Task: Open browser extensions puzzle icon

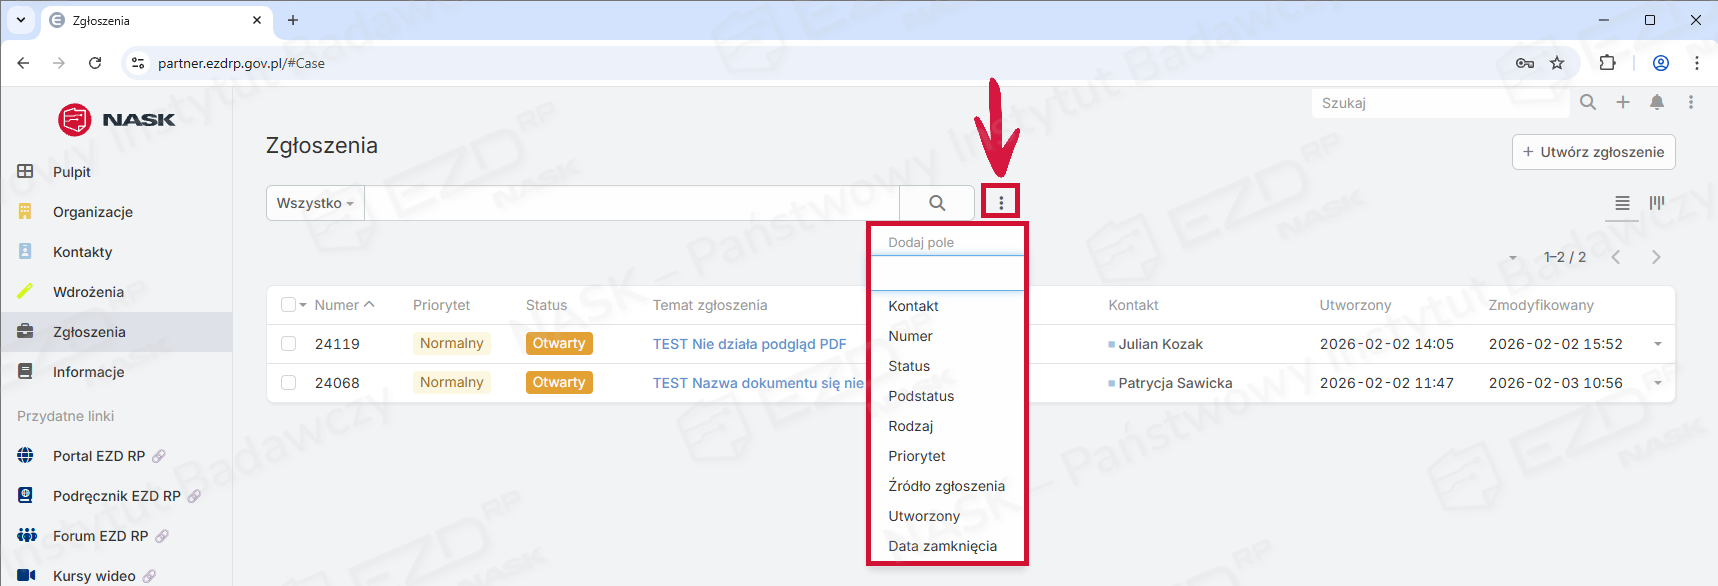Action: pyautogui.click(x=1607, y=63)
